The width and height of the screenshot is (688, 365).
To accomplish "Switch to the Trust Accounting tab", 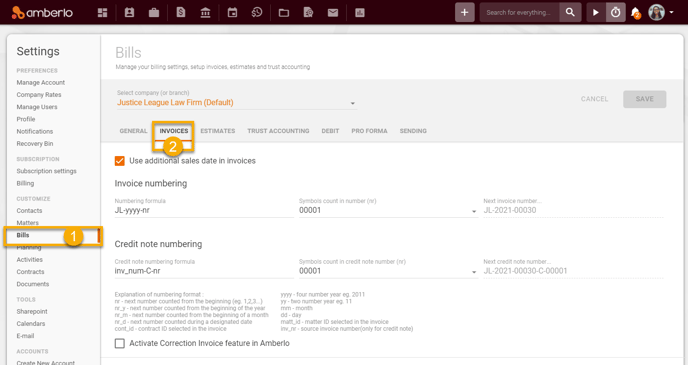I will pos(278,131).
